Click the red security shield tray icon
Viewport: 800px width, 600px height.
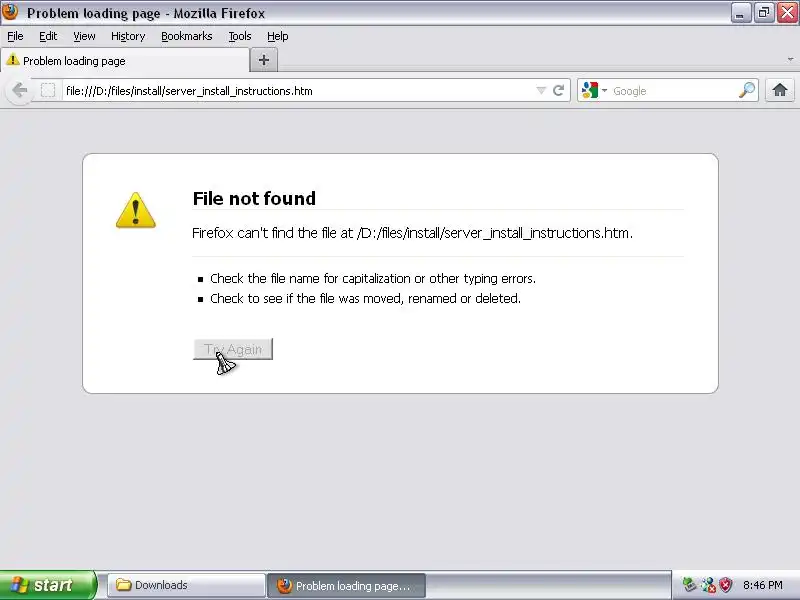pyautogui.click(x=725, y=585)
